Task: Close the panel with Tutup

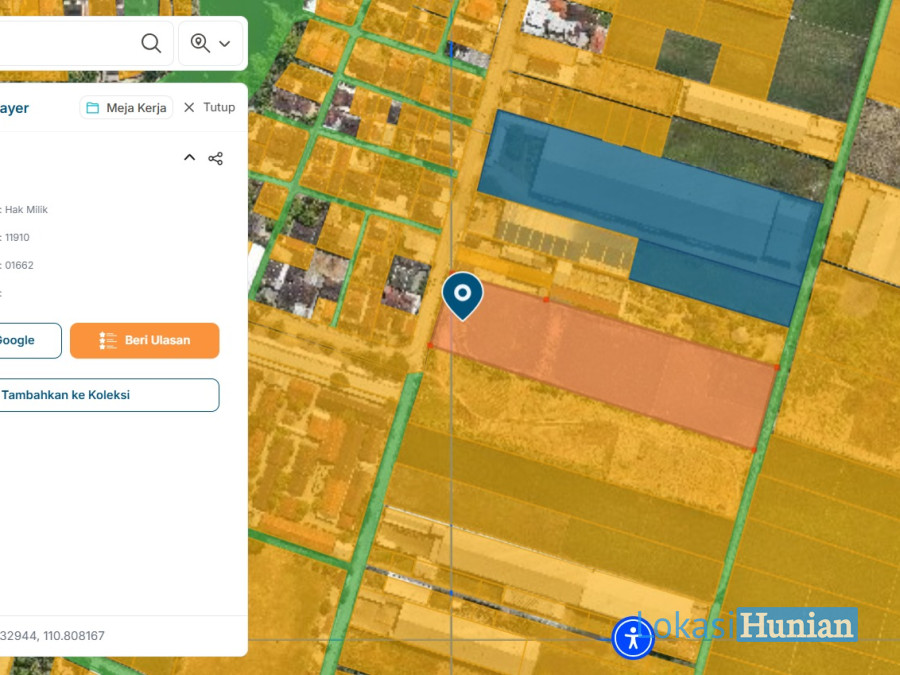Action: coord(209,107)
